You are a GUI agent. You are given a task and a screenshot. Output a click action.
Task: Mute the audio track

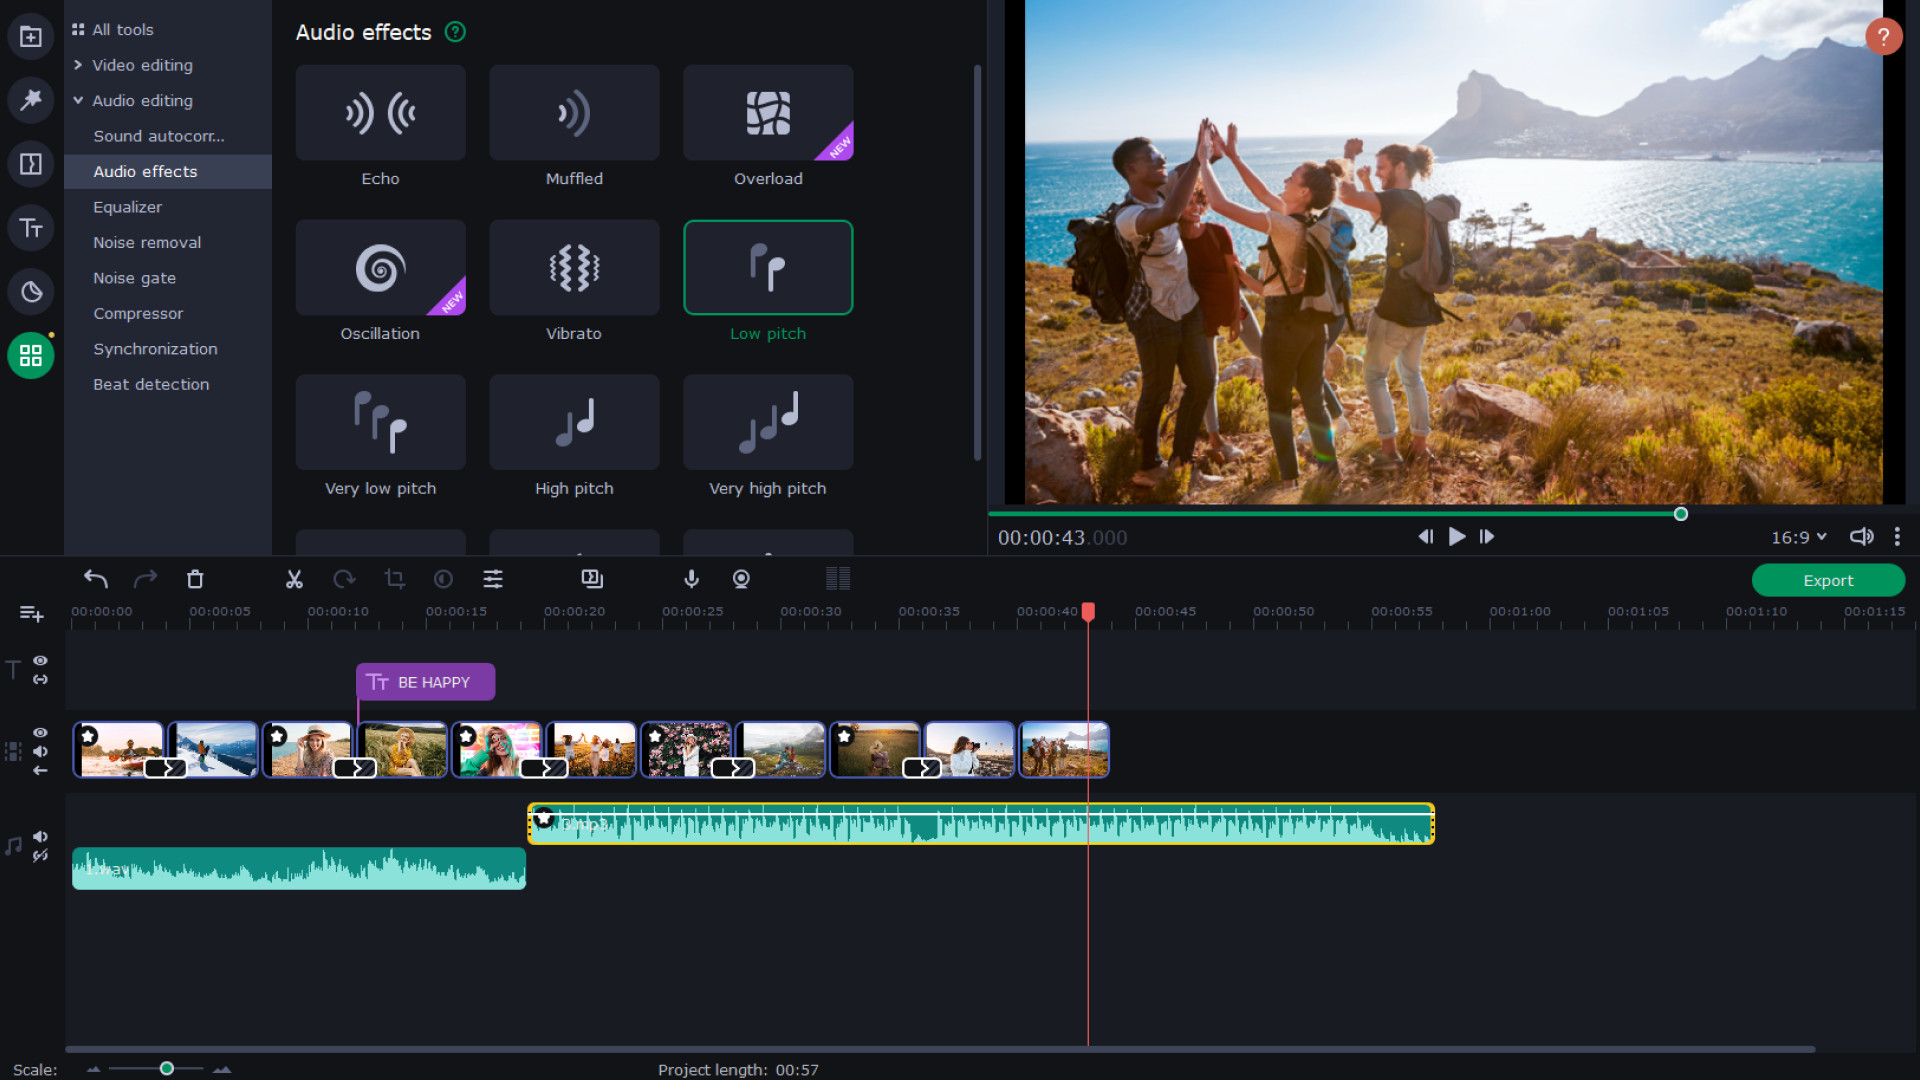click(x=40, y=837)
